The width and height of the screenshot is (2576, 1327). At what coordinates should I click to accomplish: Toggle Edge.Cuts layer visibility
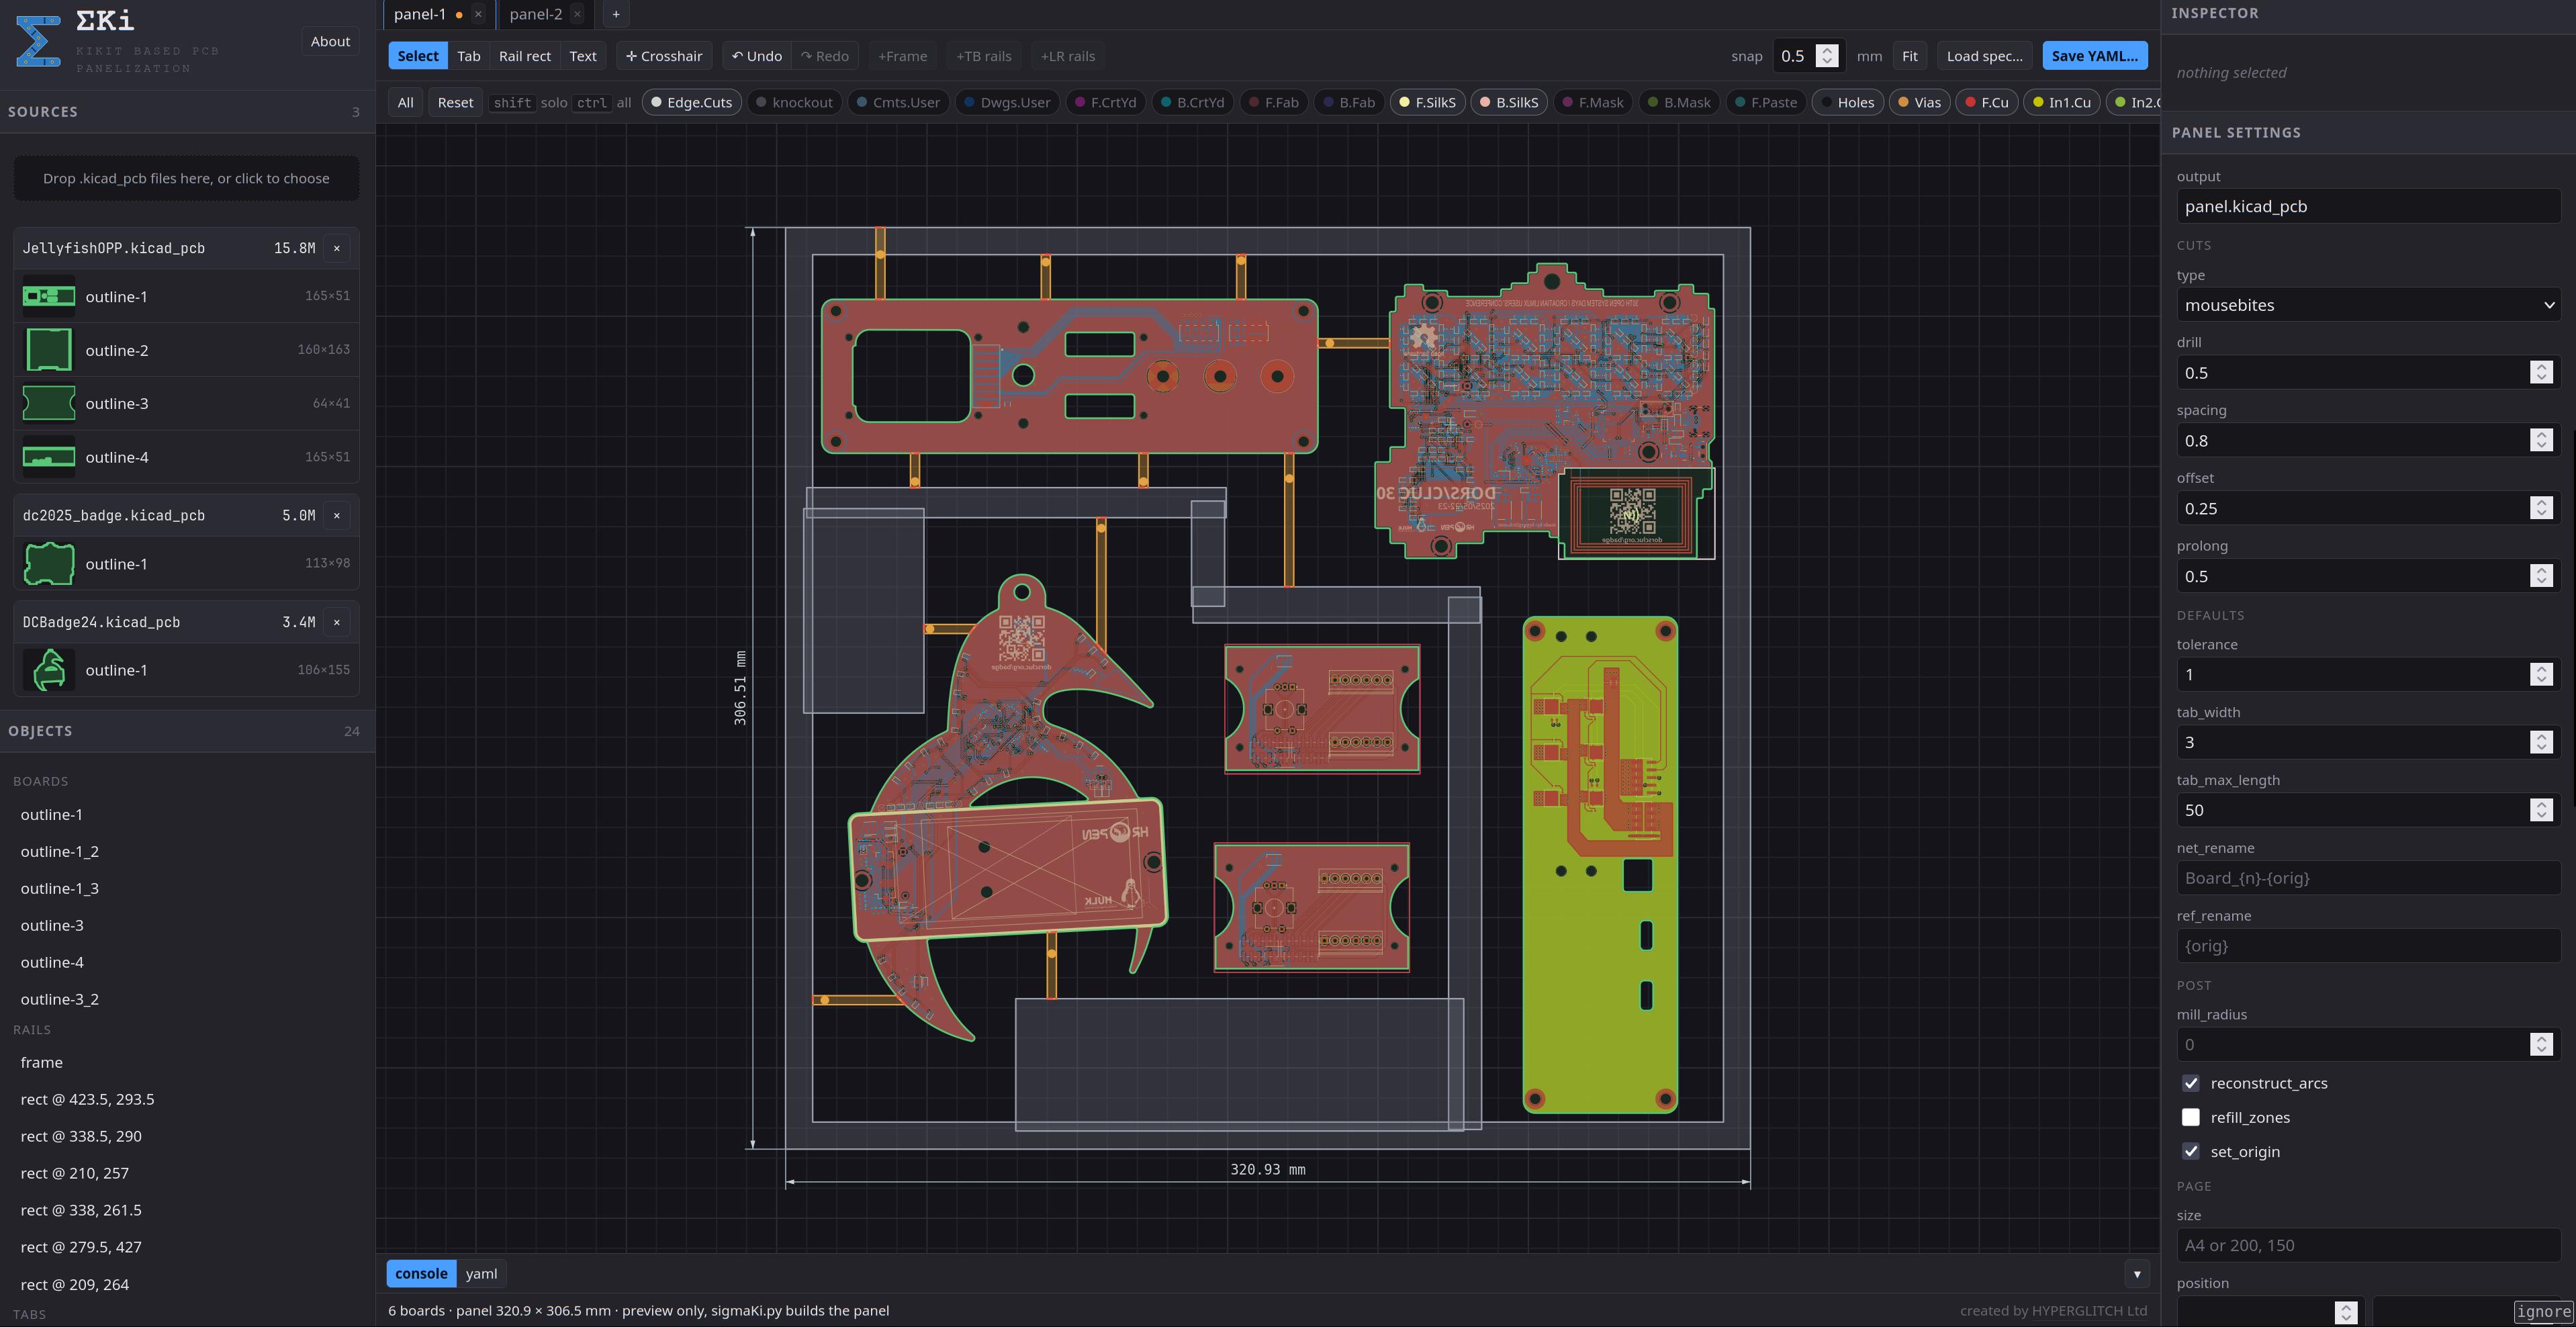pos(691,102)
